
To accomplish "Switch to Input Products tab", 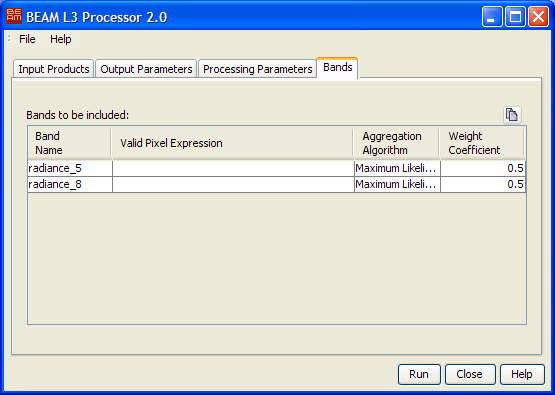I will [53, 69].
